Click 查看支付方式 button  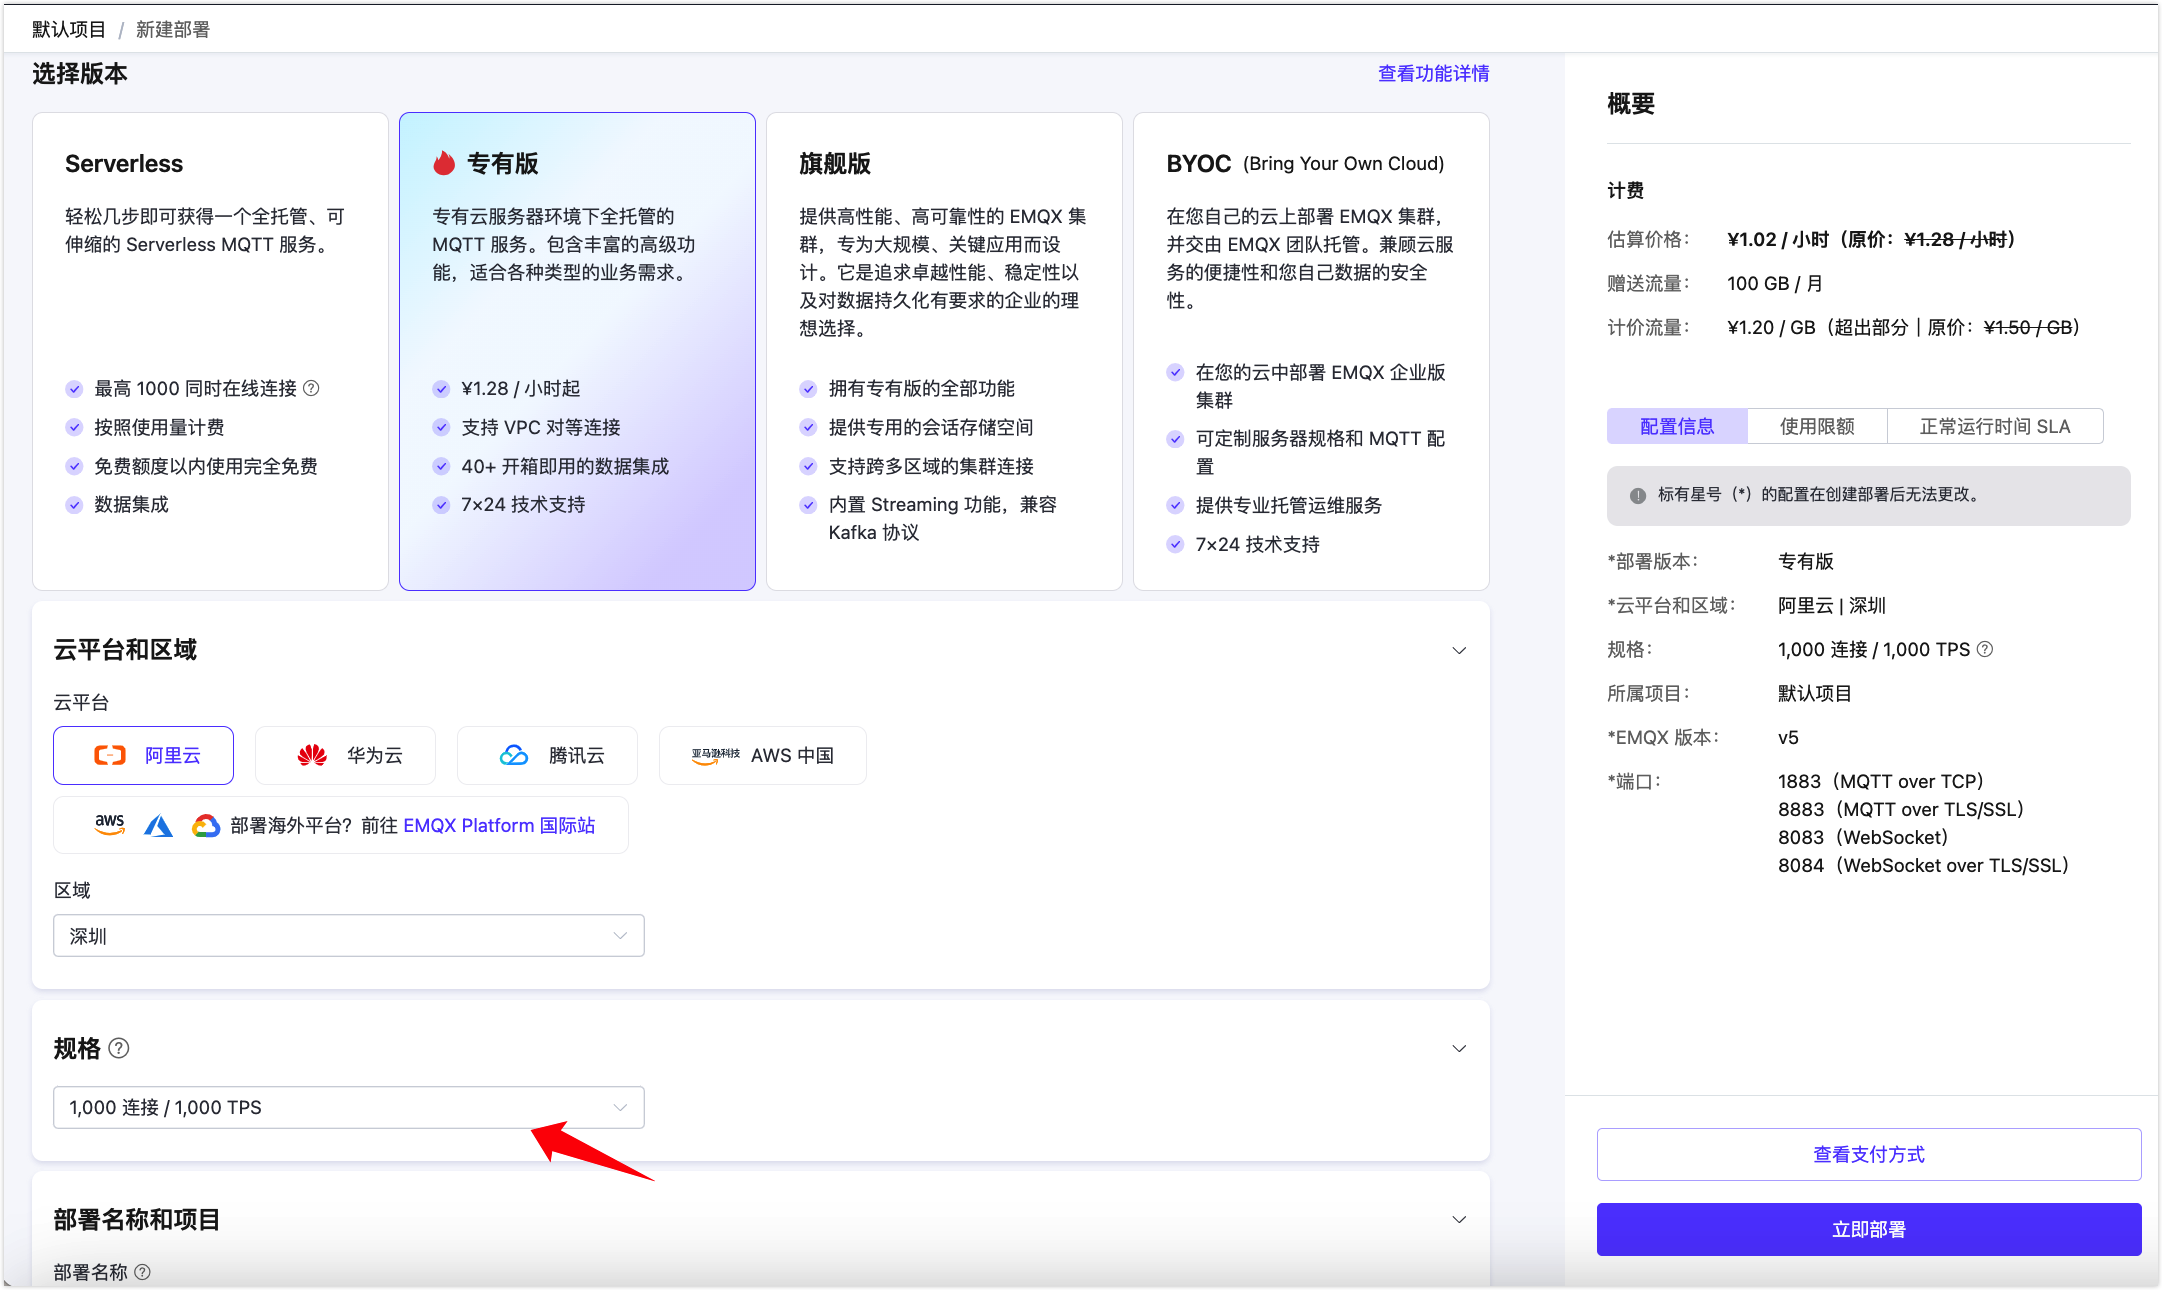point(1869,1154)
